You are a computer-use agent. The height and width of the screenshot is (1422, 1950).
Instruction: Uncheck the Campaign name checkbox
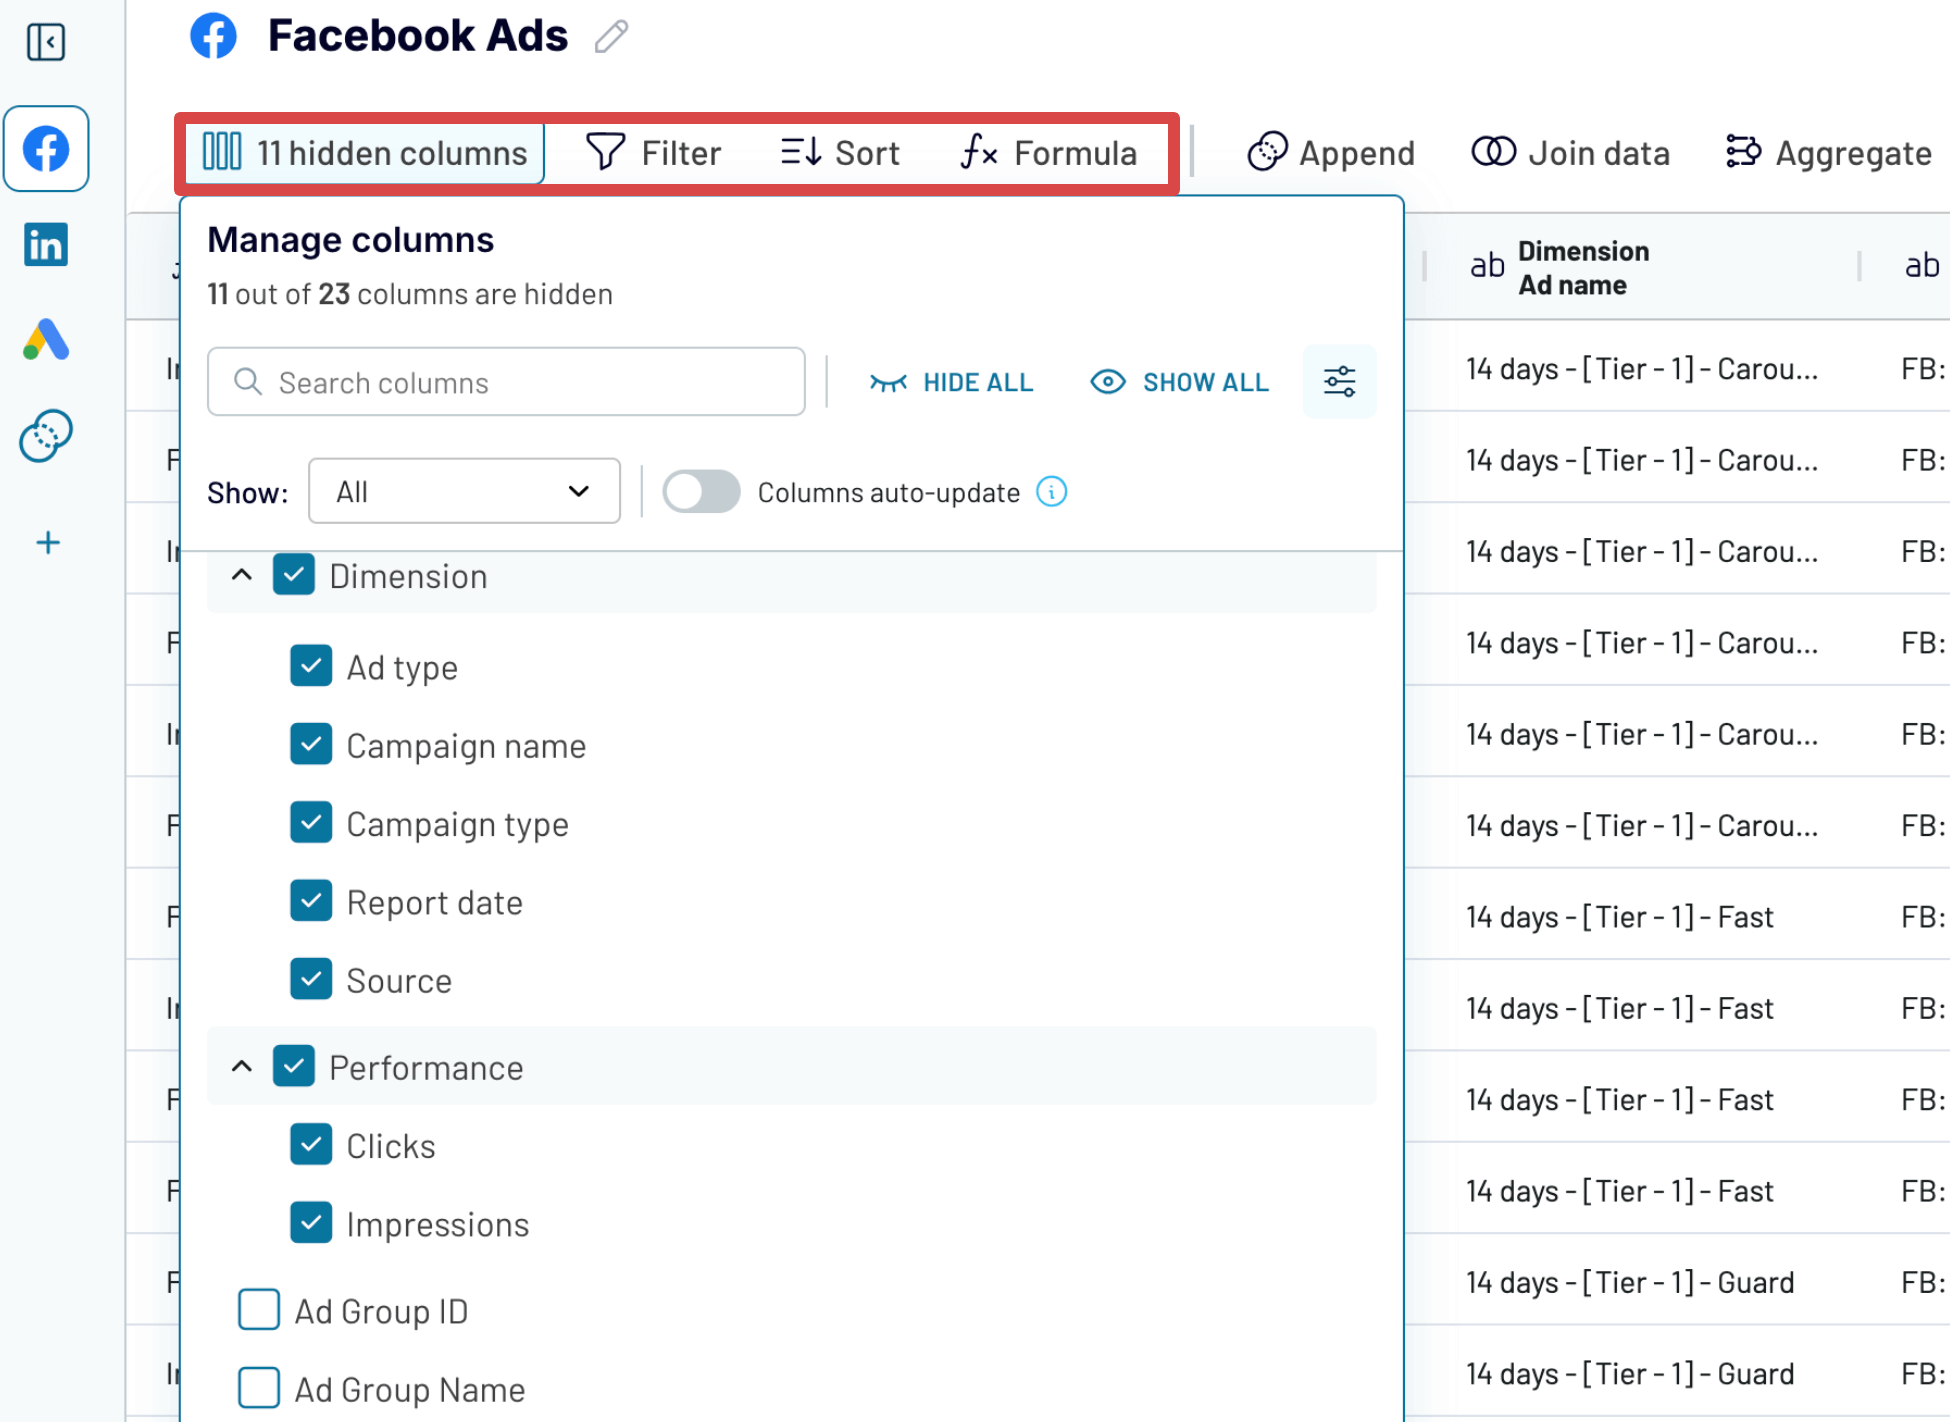(x=311, y=745)
